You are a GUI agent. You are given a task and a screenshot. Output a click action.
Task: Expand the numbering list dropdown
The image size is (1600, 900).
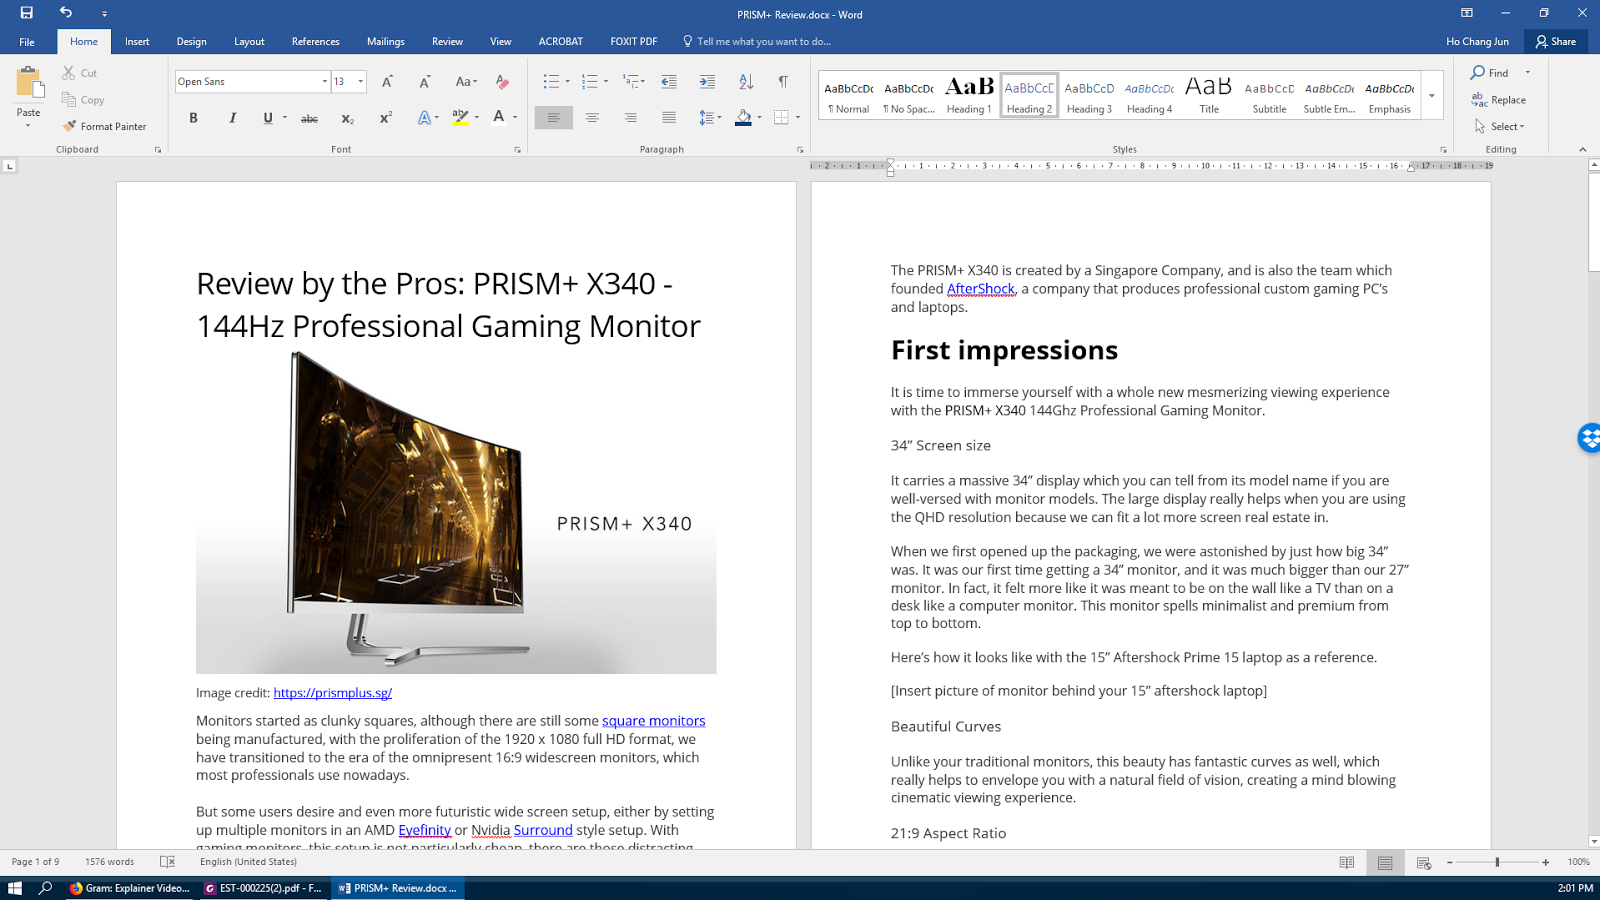(606, 82)
